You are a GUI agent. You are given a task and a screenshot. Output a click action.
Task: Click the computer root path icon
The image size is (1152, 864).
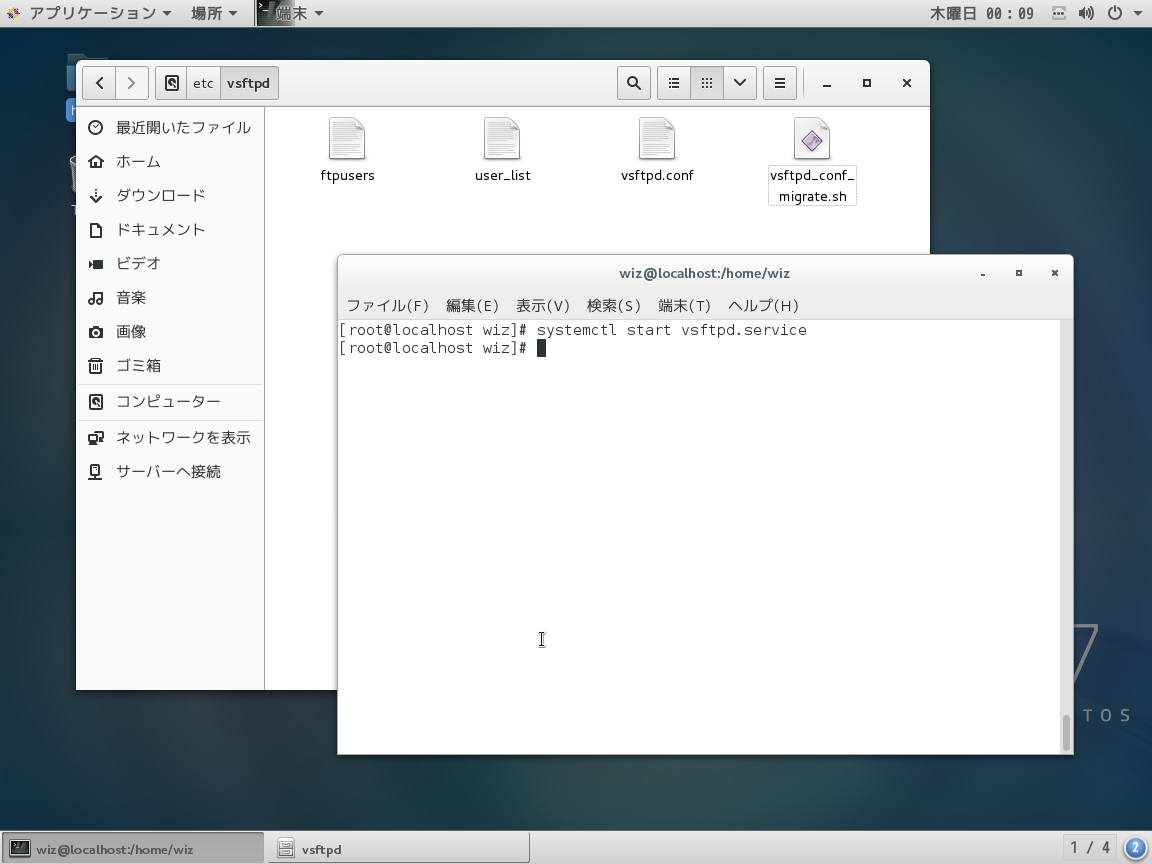171,83
